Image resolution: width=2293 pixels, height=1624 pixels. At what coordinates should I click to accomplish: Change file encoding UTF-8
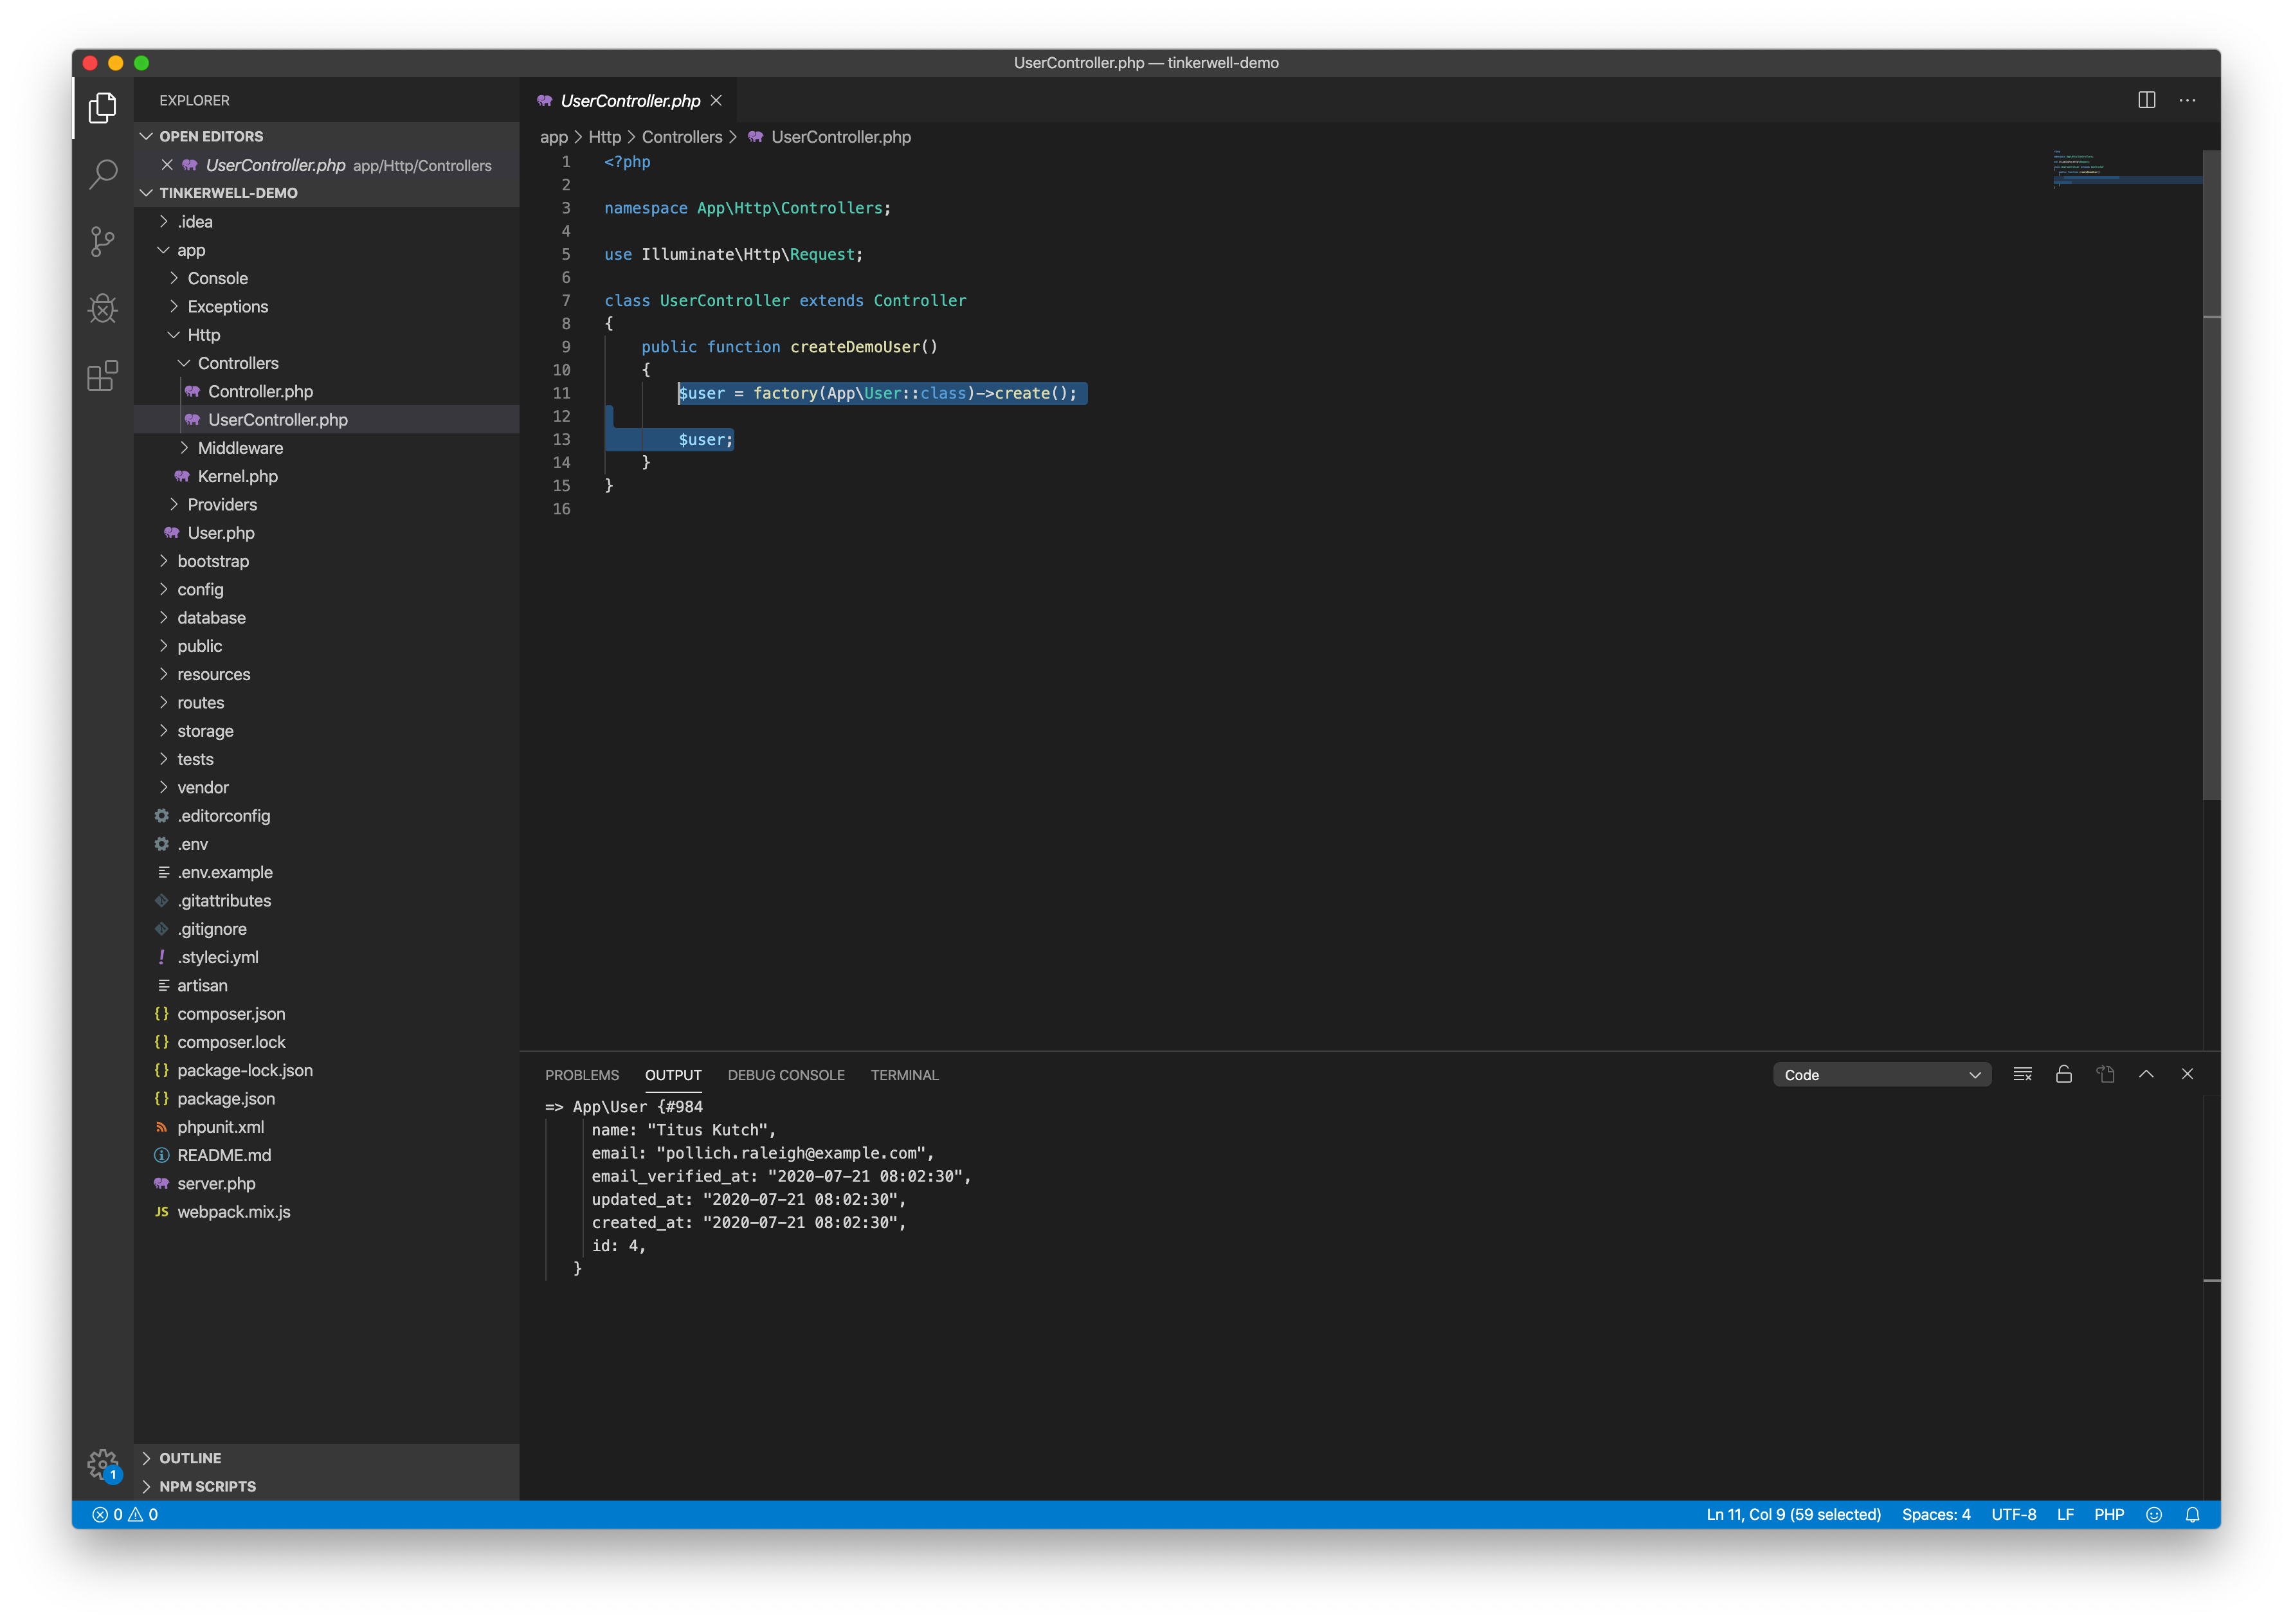point(2013,1514)
